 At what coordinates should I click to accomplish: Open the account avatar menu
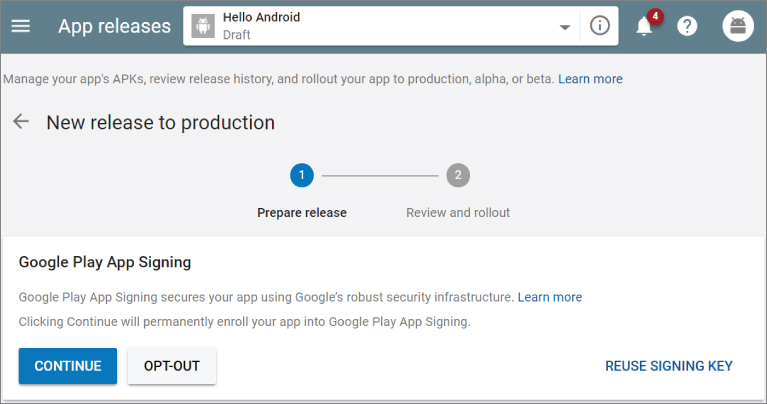738,26
